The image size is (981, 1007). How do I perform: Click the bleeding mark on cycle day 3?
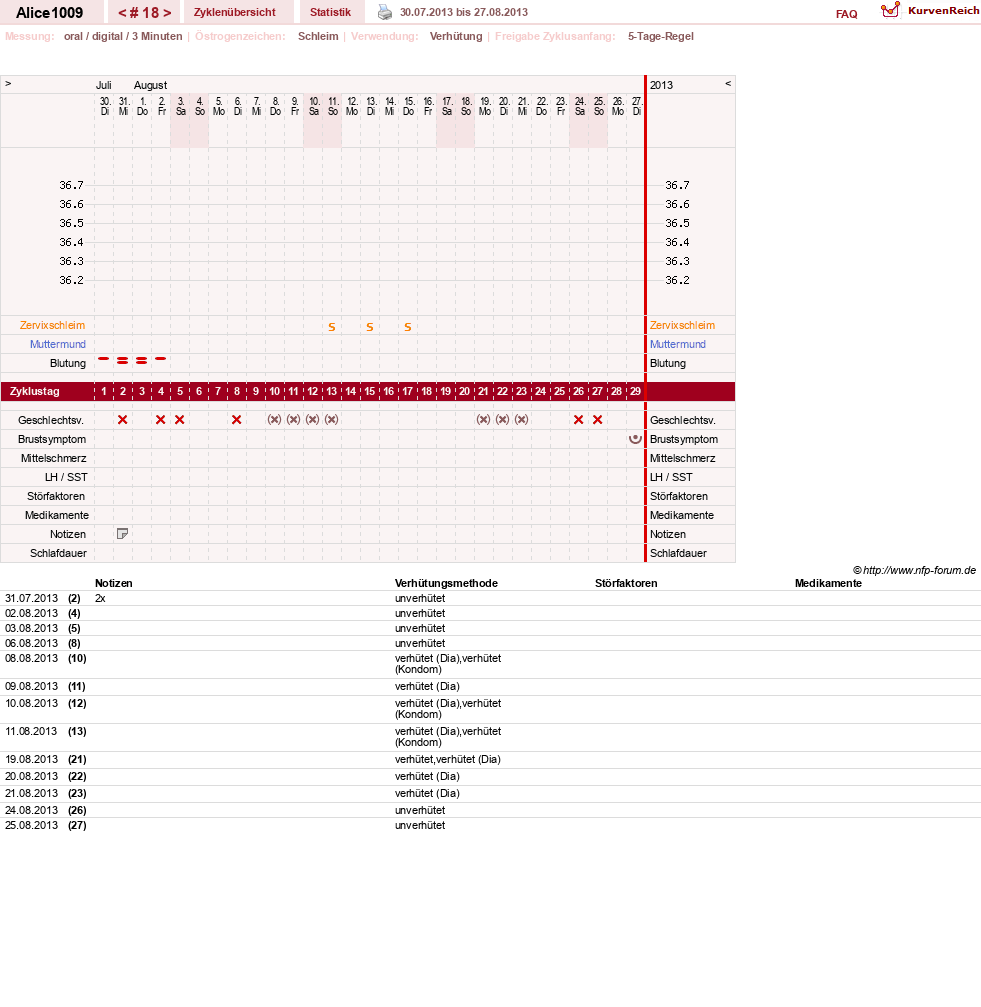(141, 361)
